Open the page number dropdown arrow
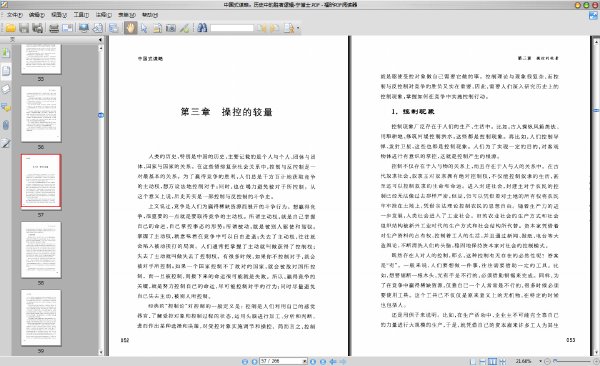Viewport: 600px width, 366px height. pyautogui.click(x=305, y=361)
